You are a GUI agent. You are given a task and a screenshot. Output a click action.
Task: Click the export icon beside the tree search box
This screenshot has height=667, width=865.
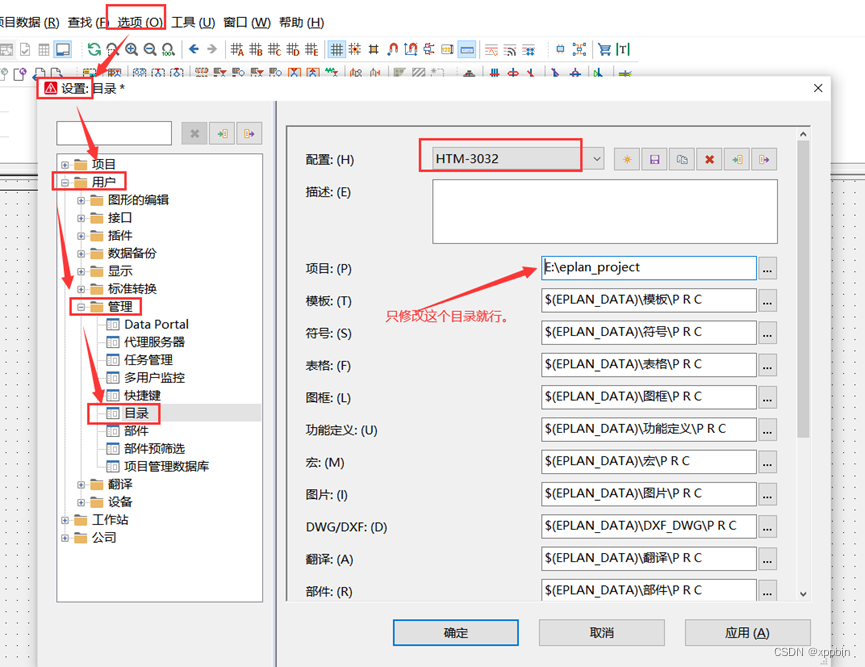pyautogui.click(x=248, y=134)
